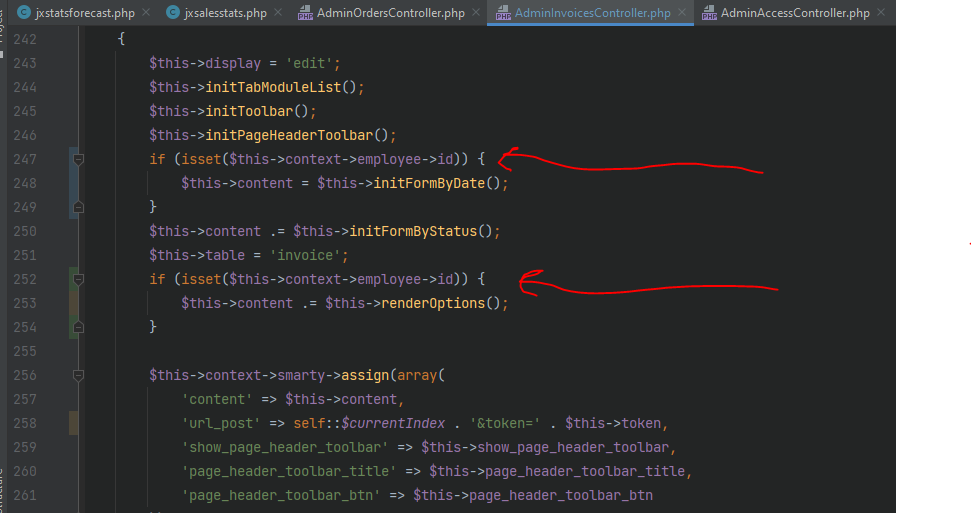Close AdminAccessController.php tab
This screenshot has height=513, width=971.
click(x=881, y=12)
